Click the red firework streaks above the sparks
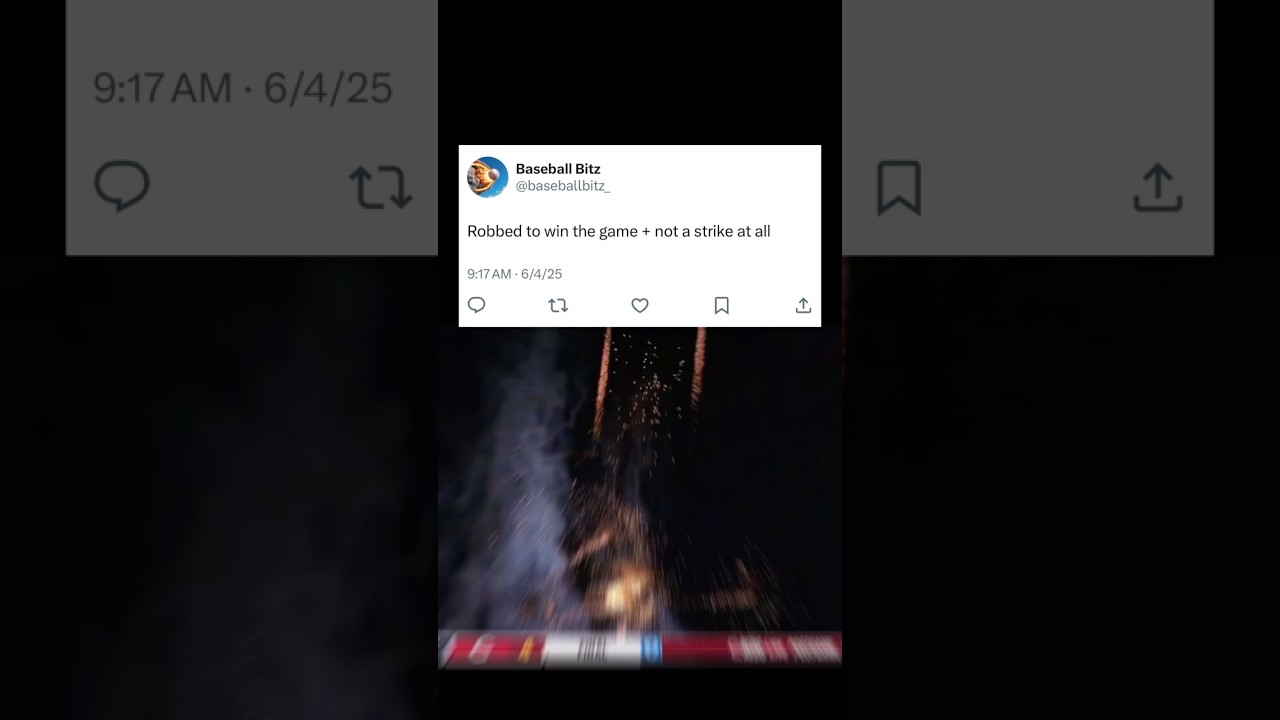The width and height of the screenshot is (1280, 720). pos(650,370)
